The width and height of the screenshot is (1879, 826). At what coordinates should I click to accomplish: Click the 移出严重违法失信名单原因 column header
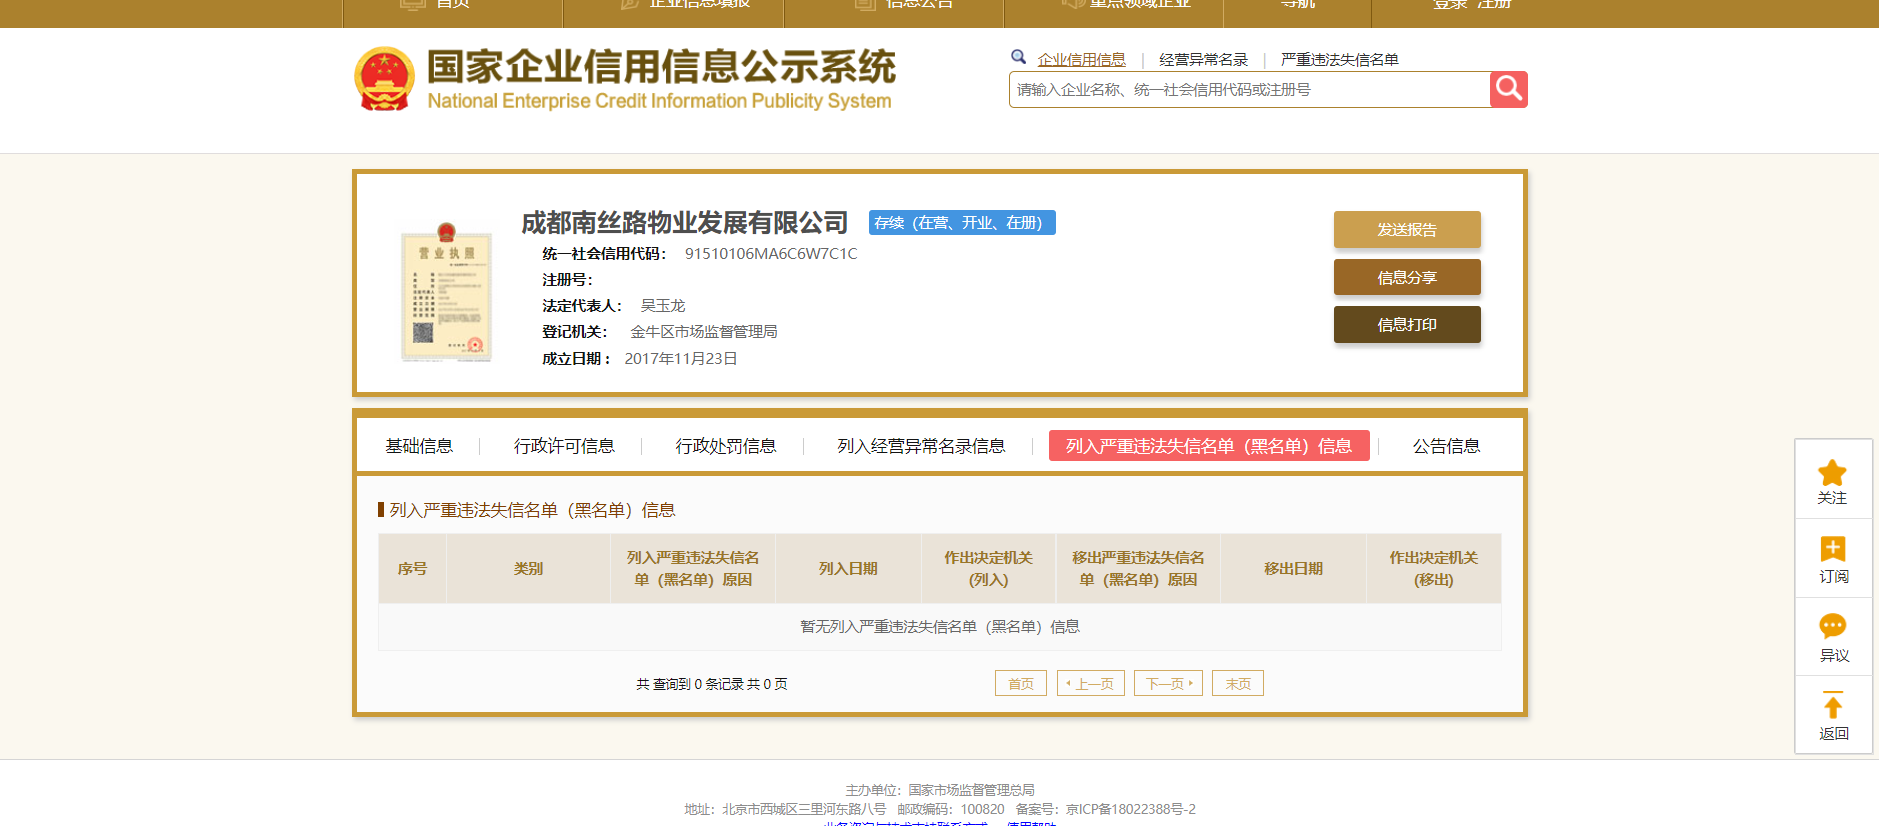1139,568
